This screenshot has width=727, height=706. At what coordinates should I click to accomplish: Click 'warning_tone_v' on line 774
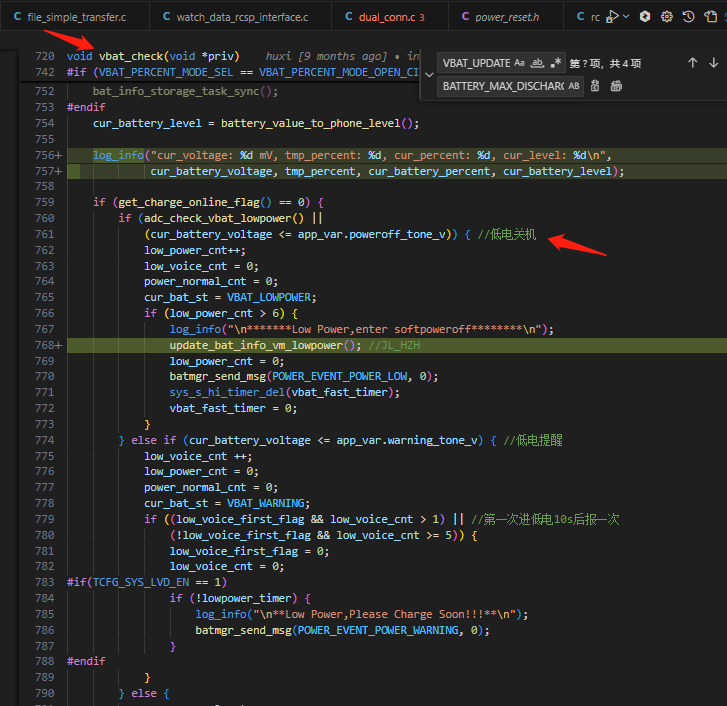tap(432, 440)
